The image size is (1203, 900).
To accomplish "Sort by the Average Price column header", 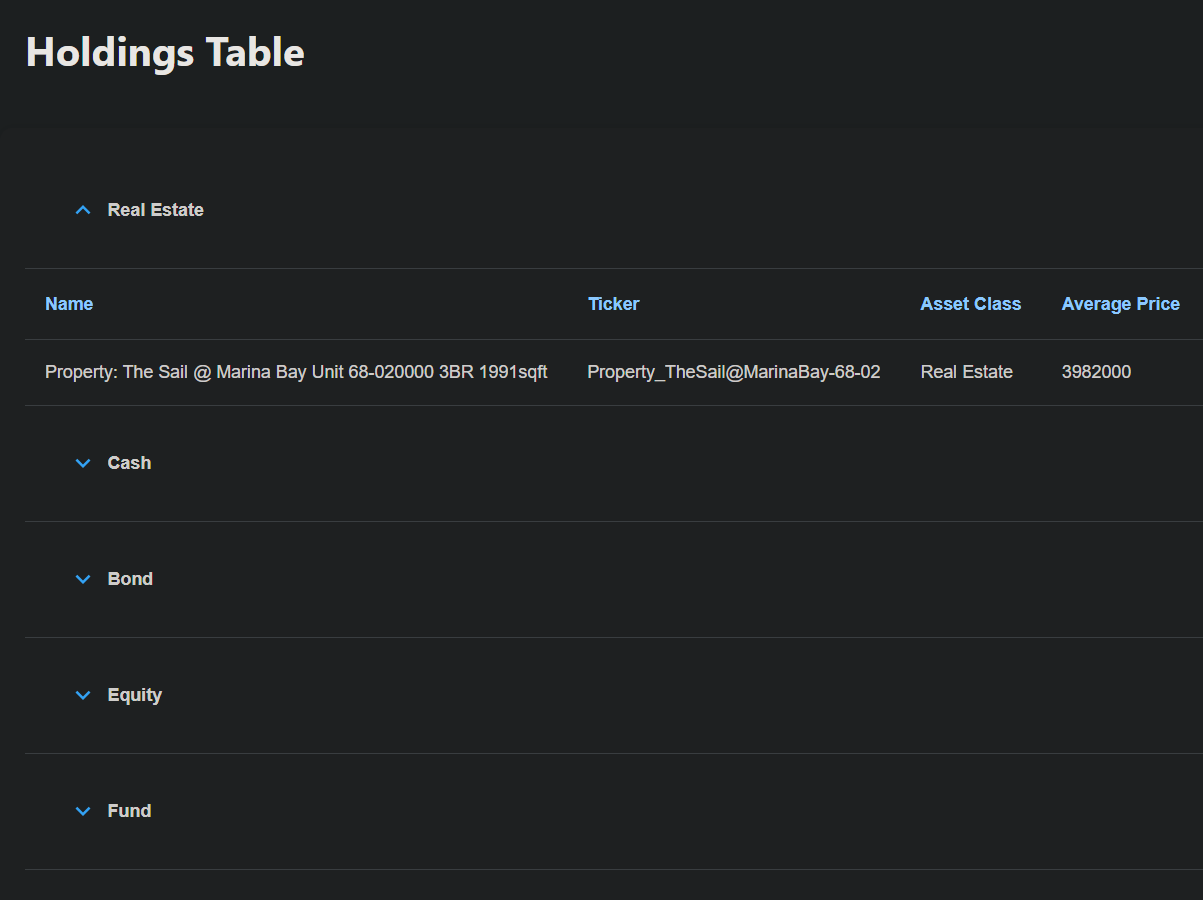I will (1120, 304).
